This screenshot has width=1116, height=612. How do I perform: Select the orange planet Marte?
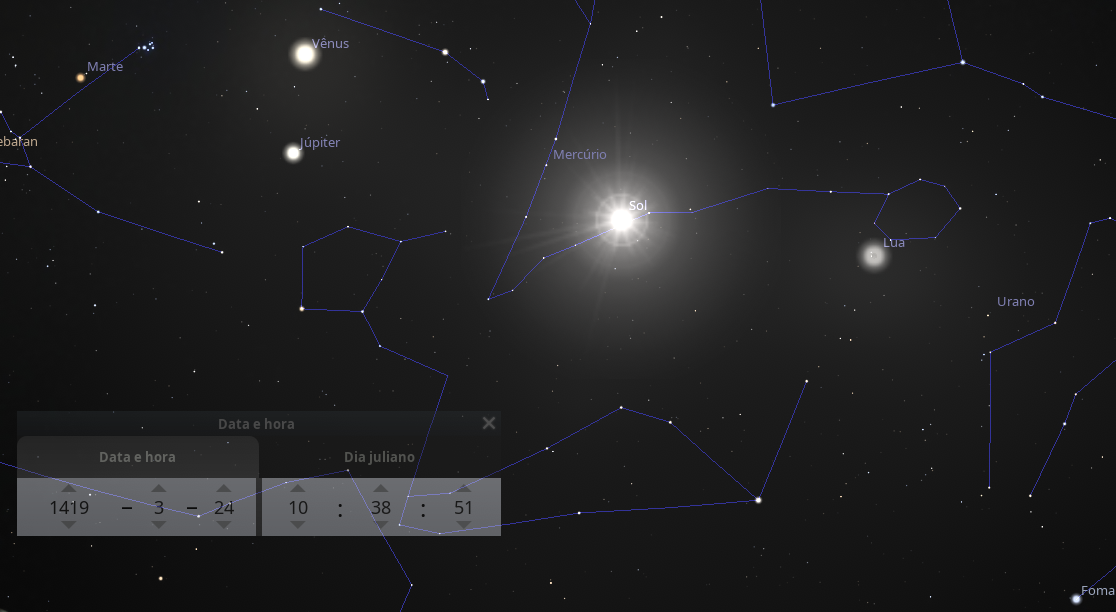[x=80, y=78]
